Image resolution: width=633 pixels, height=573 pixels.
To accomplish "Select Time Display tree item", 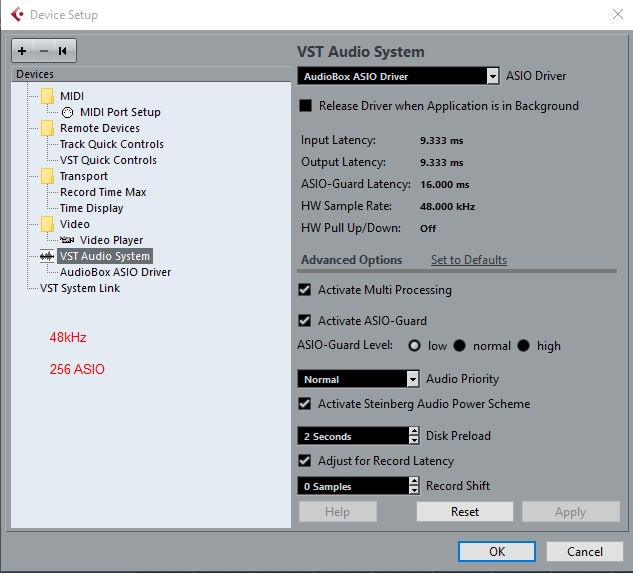I will (x=92, y=208).
